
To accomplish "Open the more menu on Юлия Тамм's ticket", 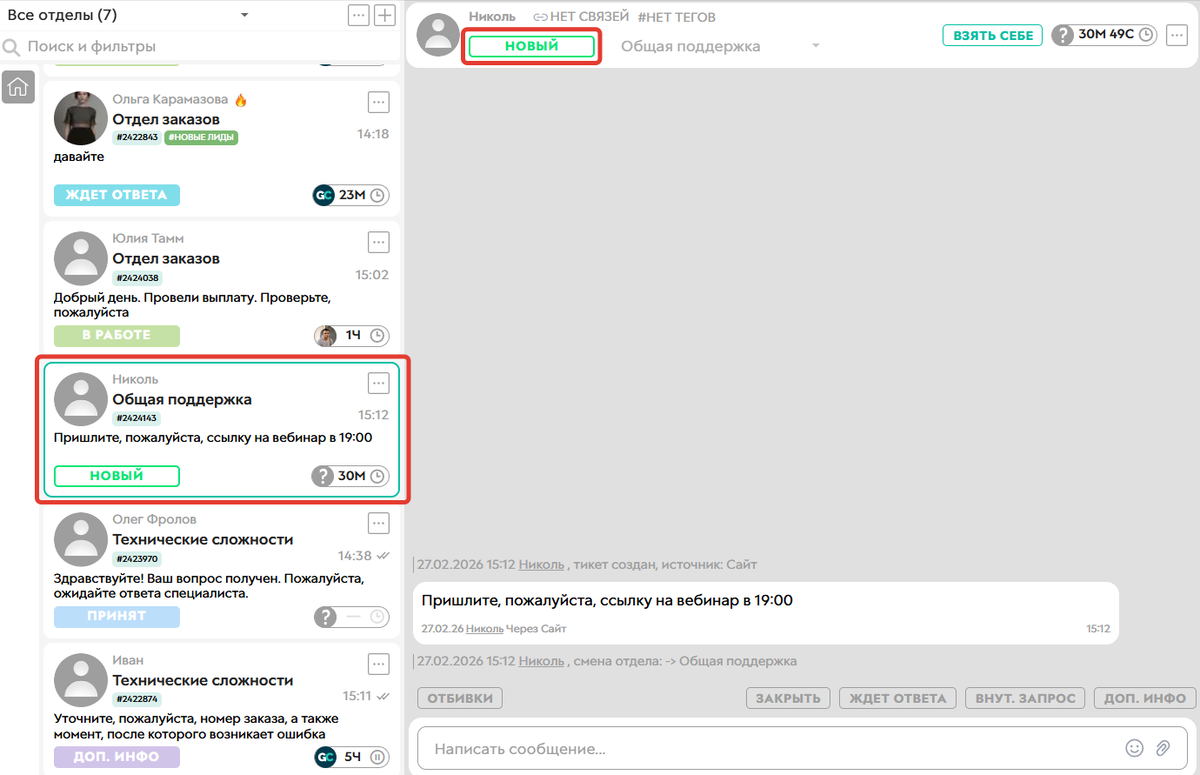I will (x=378, y=241).
